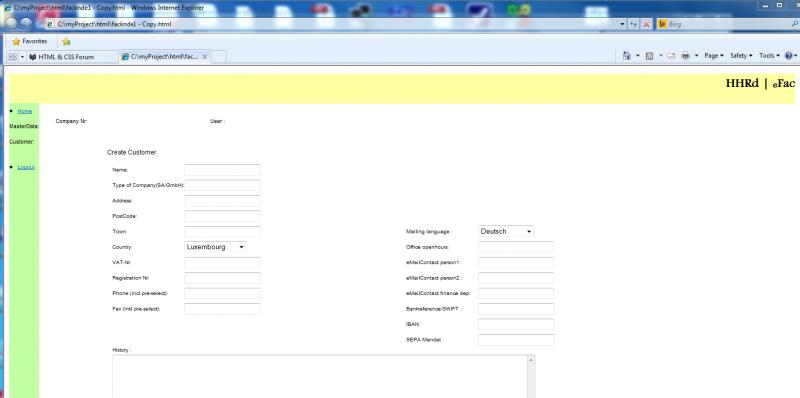
Task: Open the Safety menu
Action: tap(741, 56)
